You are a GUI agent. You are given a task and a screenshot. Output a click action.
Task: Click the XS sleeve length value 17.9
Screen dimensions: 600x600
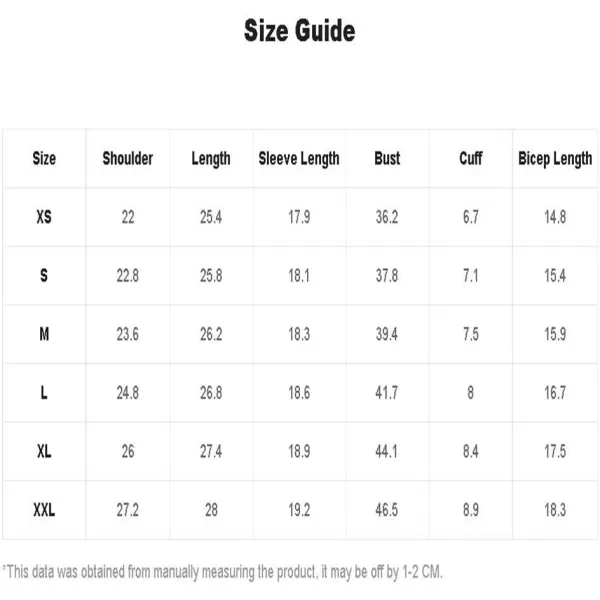click(299, 217)
